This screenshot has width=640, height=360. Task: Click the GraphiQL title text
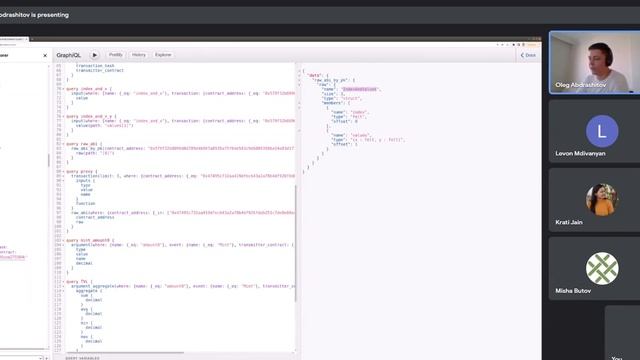pos(69,55)
